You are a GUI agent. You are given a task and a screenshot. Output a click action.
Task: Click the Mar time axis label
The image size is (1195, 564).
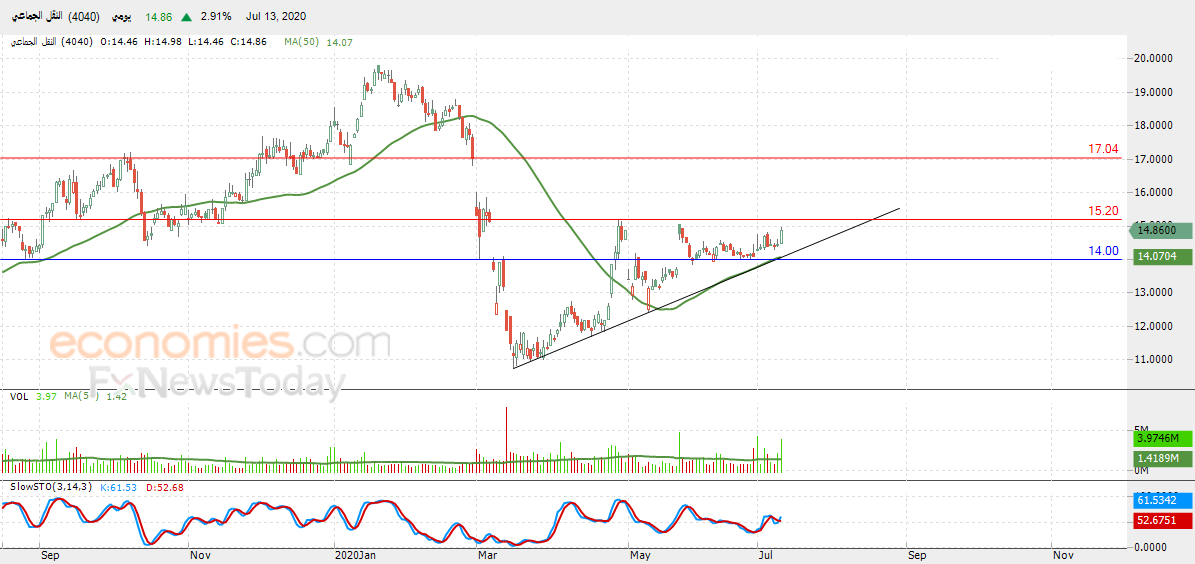tap(486, 556)
